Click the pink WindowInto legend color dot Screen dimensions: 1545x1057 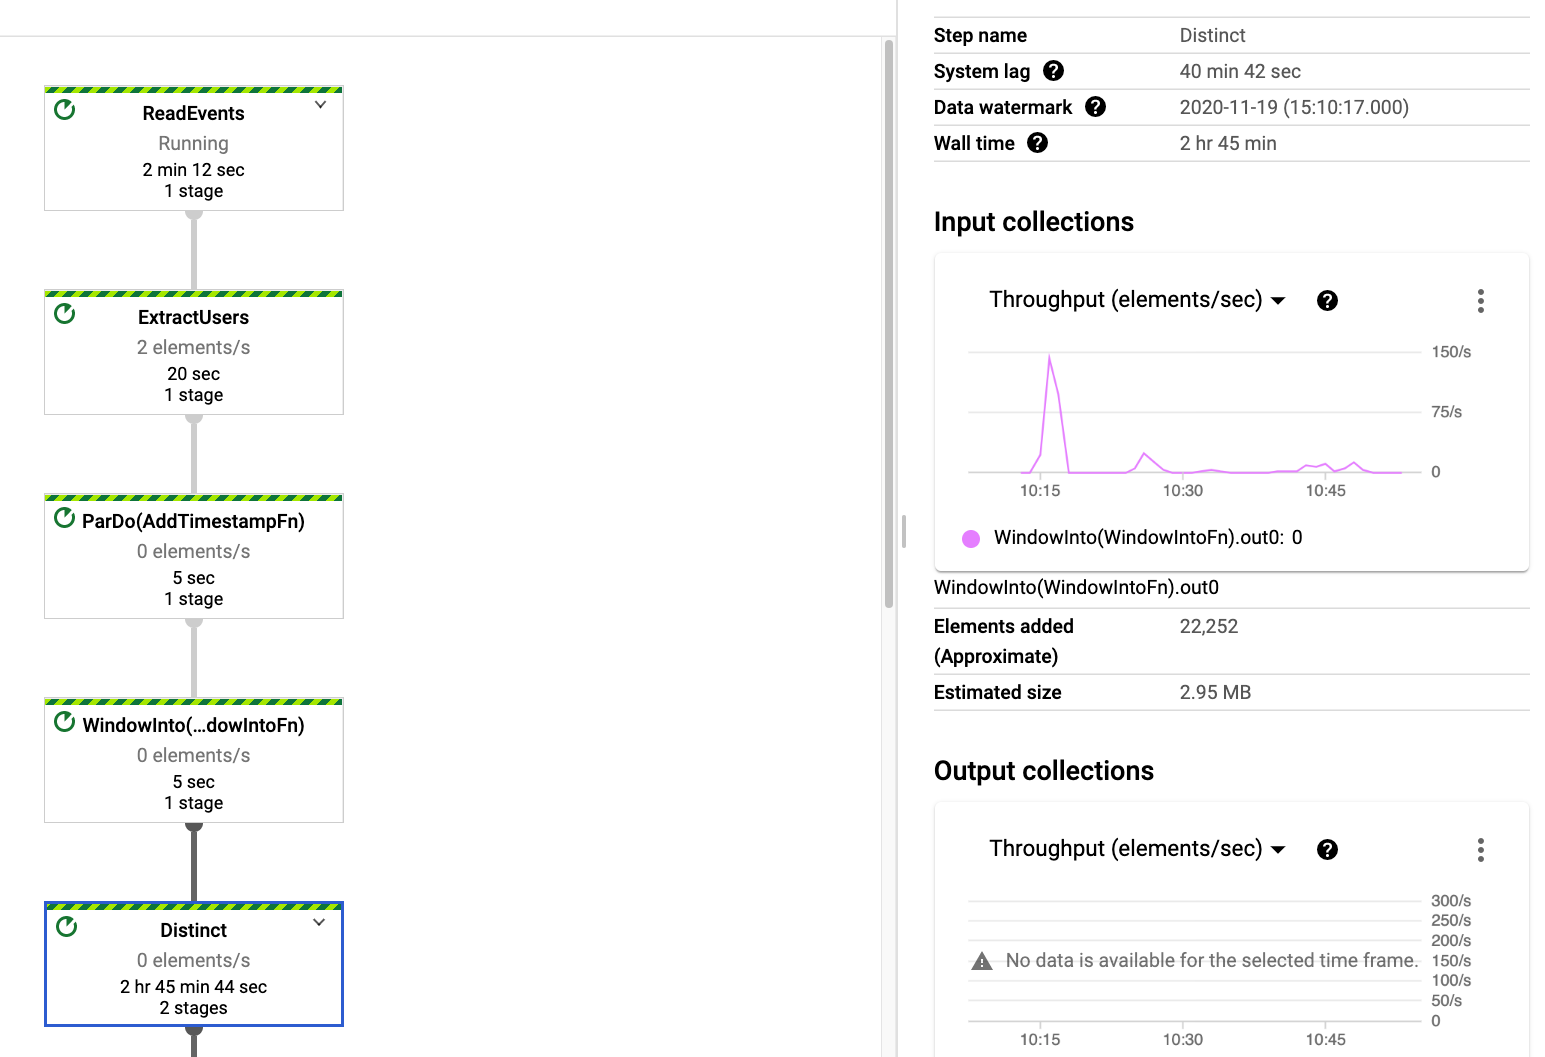click(970, 538)
